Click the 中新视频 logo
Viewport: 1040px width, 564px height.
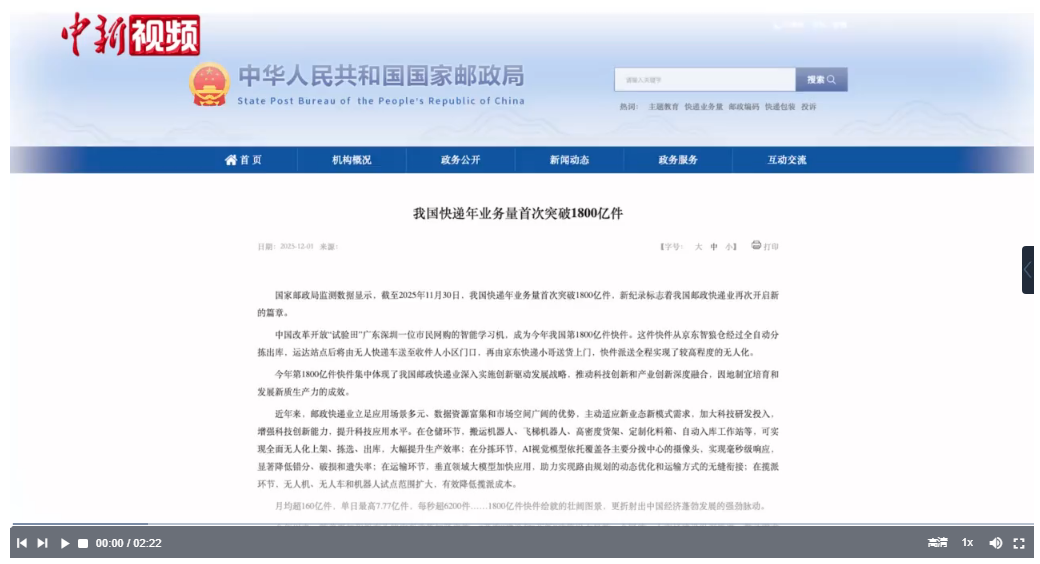tap(131, 35)
